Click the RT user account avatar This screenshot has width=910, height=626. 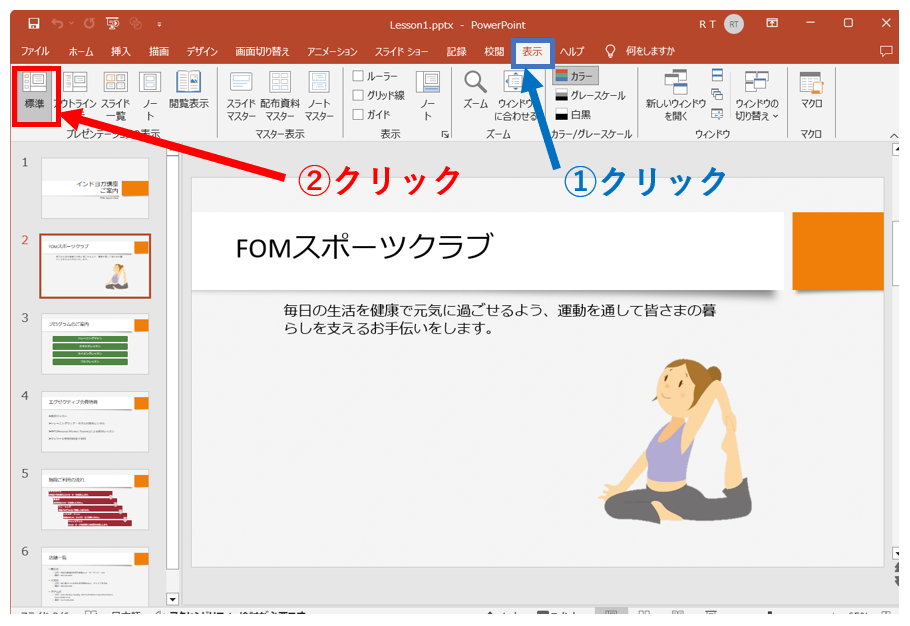click(734, 24)
